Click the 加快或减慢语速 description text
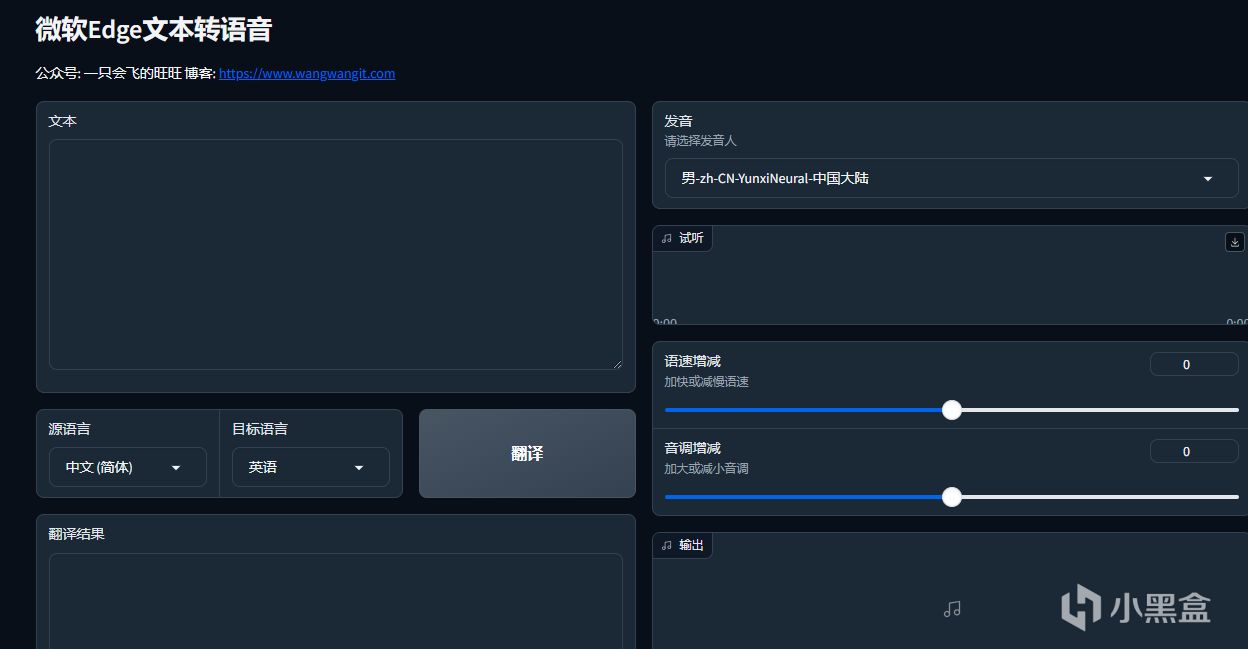The image size is (1248, 649). (x=706, y=382)
